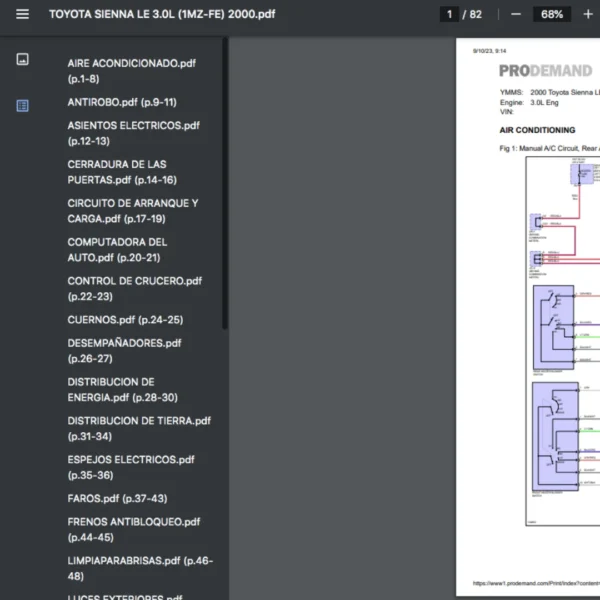
Task: Click the zoom out minus button
Action: (x=516, y=15)
